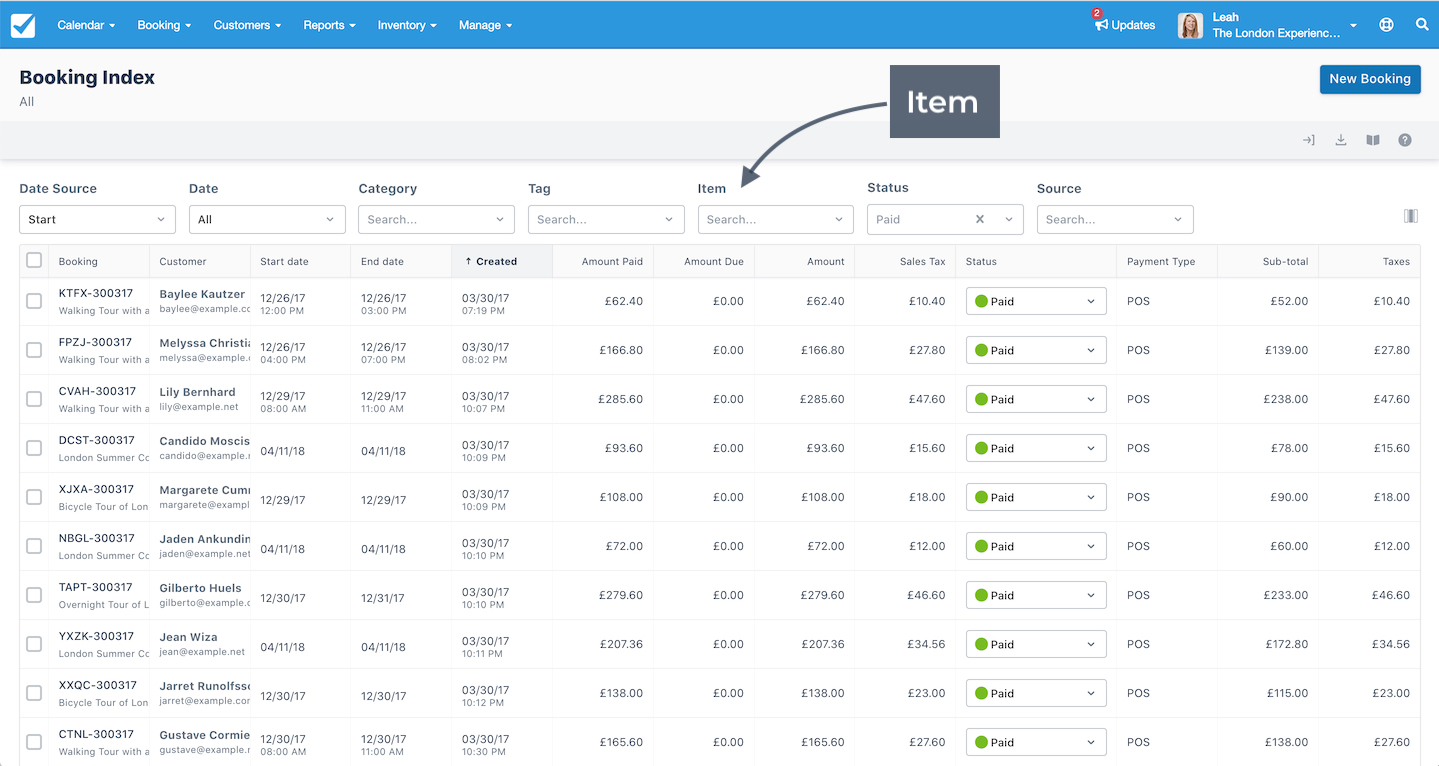
Task: Click the import arrow icon
Action: coord(1308,140)
